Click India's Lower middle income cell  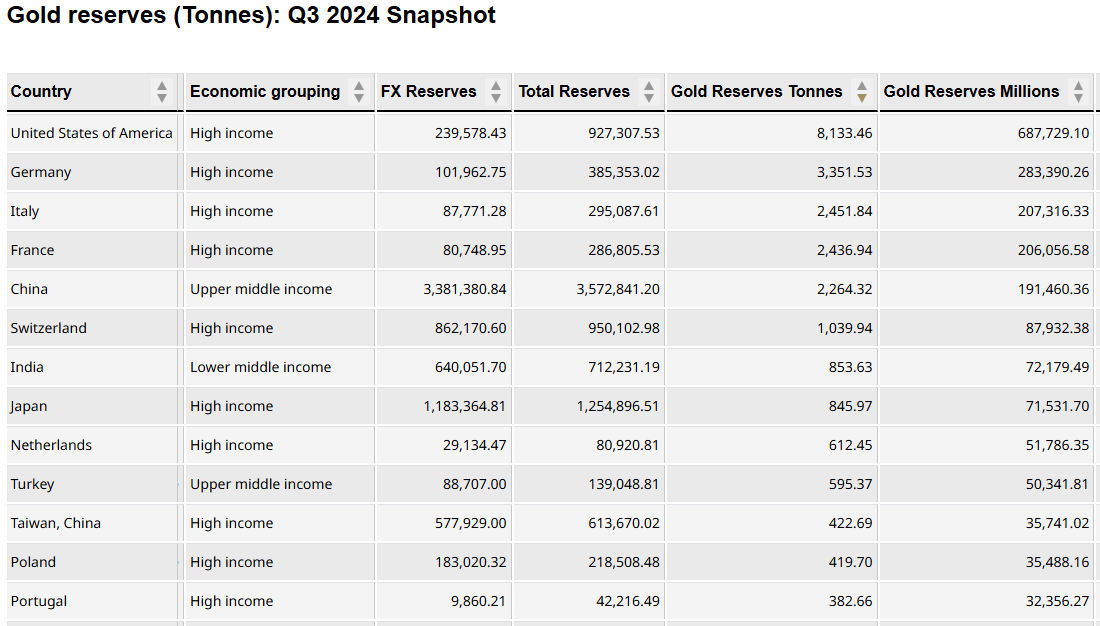(x=261, y=367)
